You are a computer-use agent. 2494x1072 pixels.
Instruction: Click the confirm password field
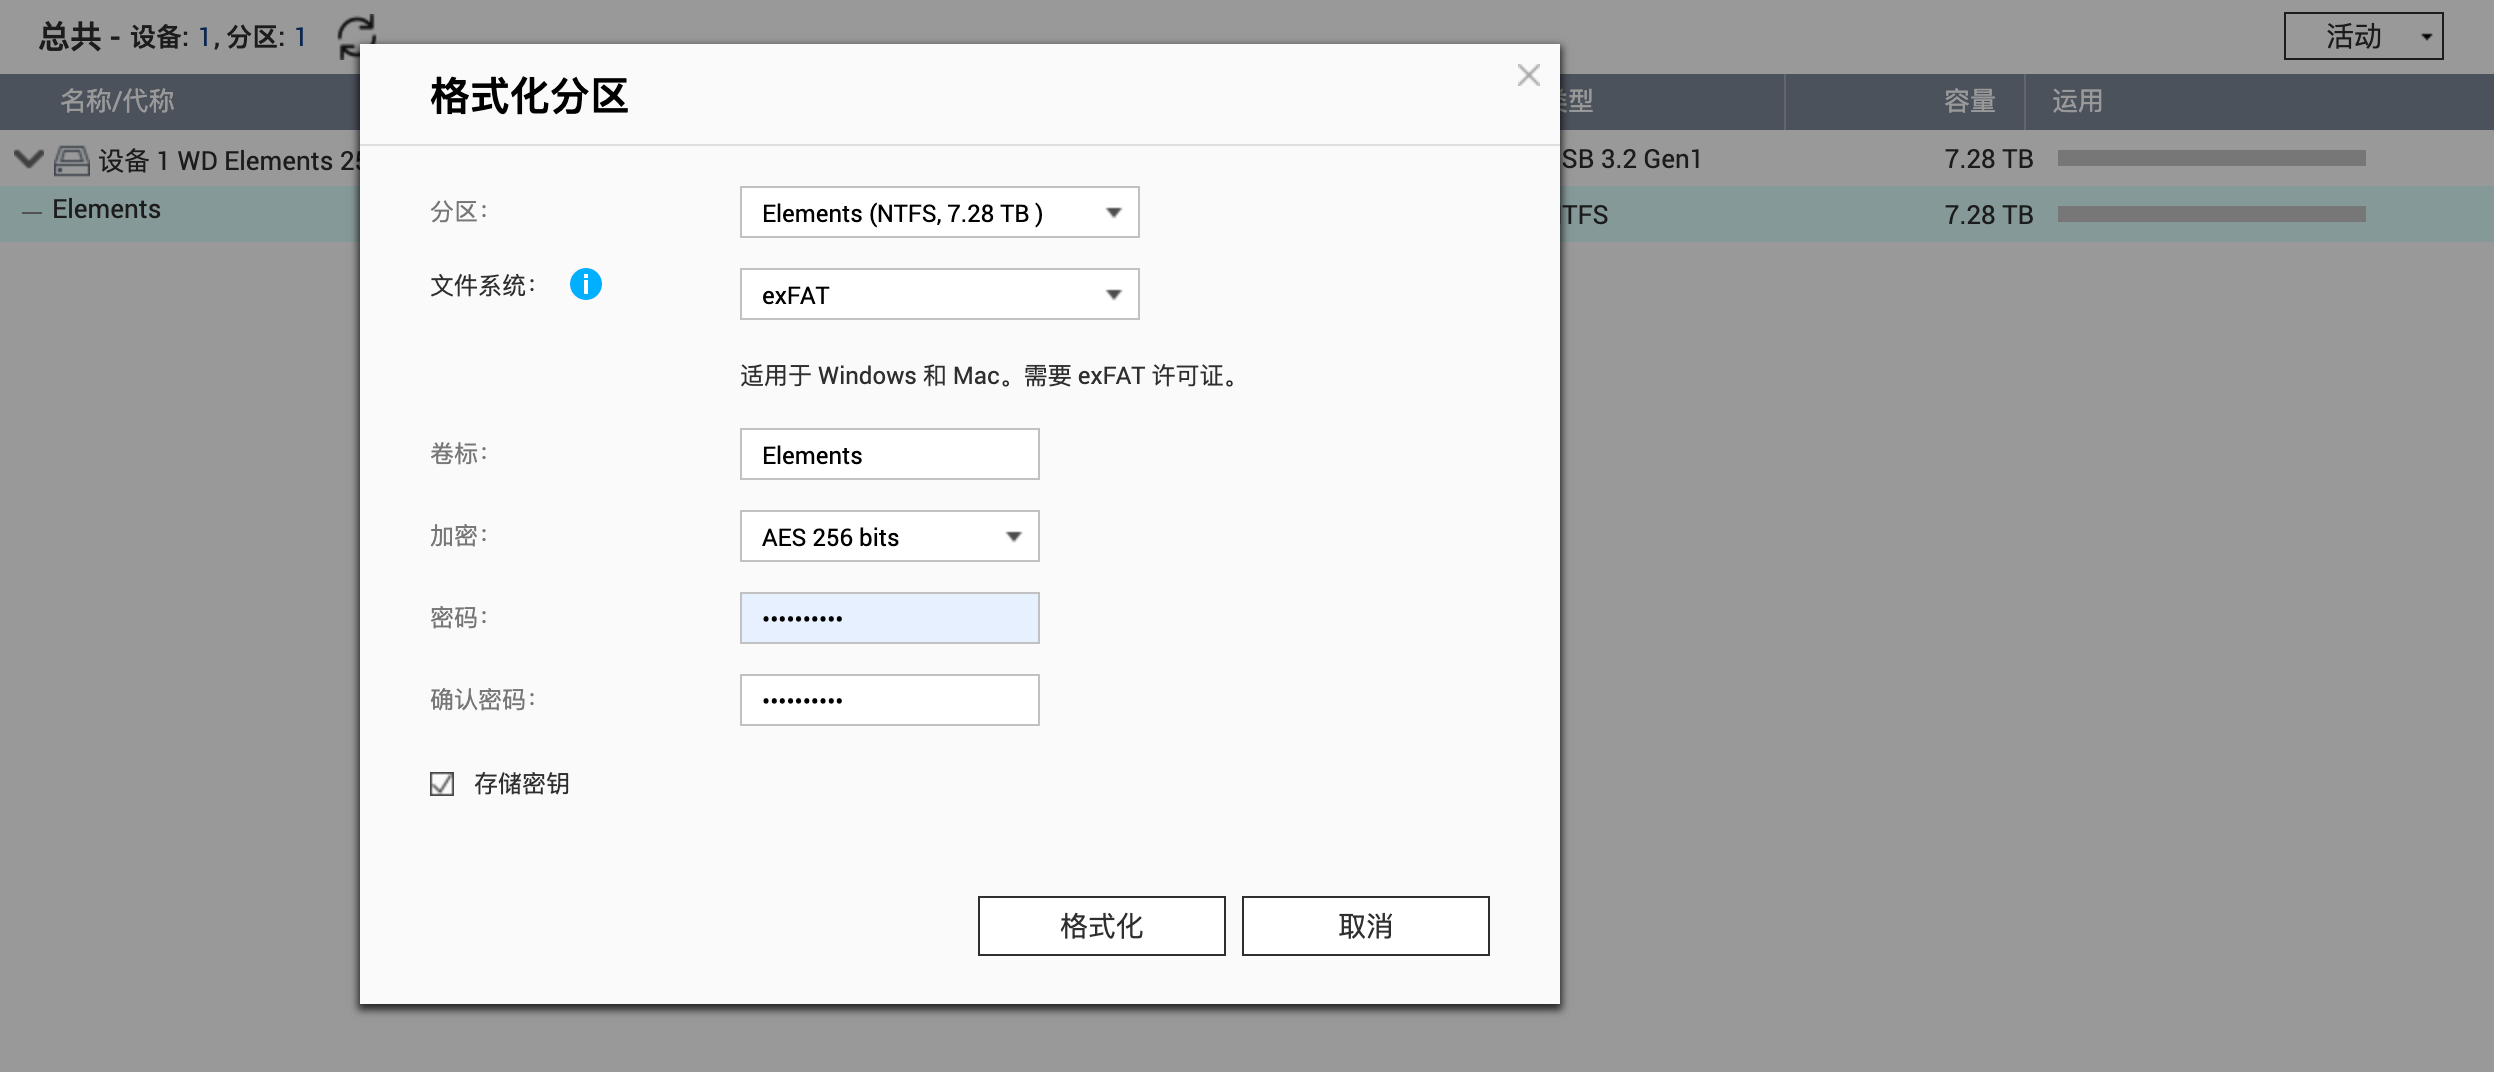[x=889, y=701]
